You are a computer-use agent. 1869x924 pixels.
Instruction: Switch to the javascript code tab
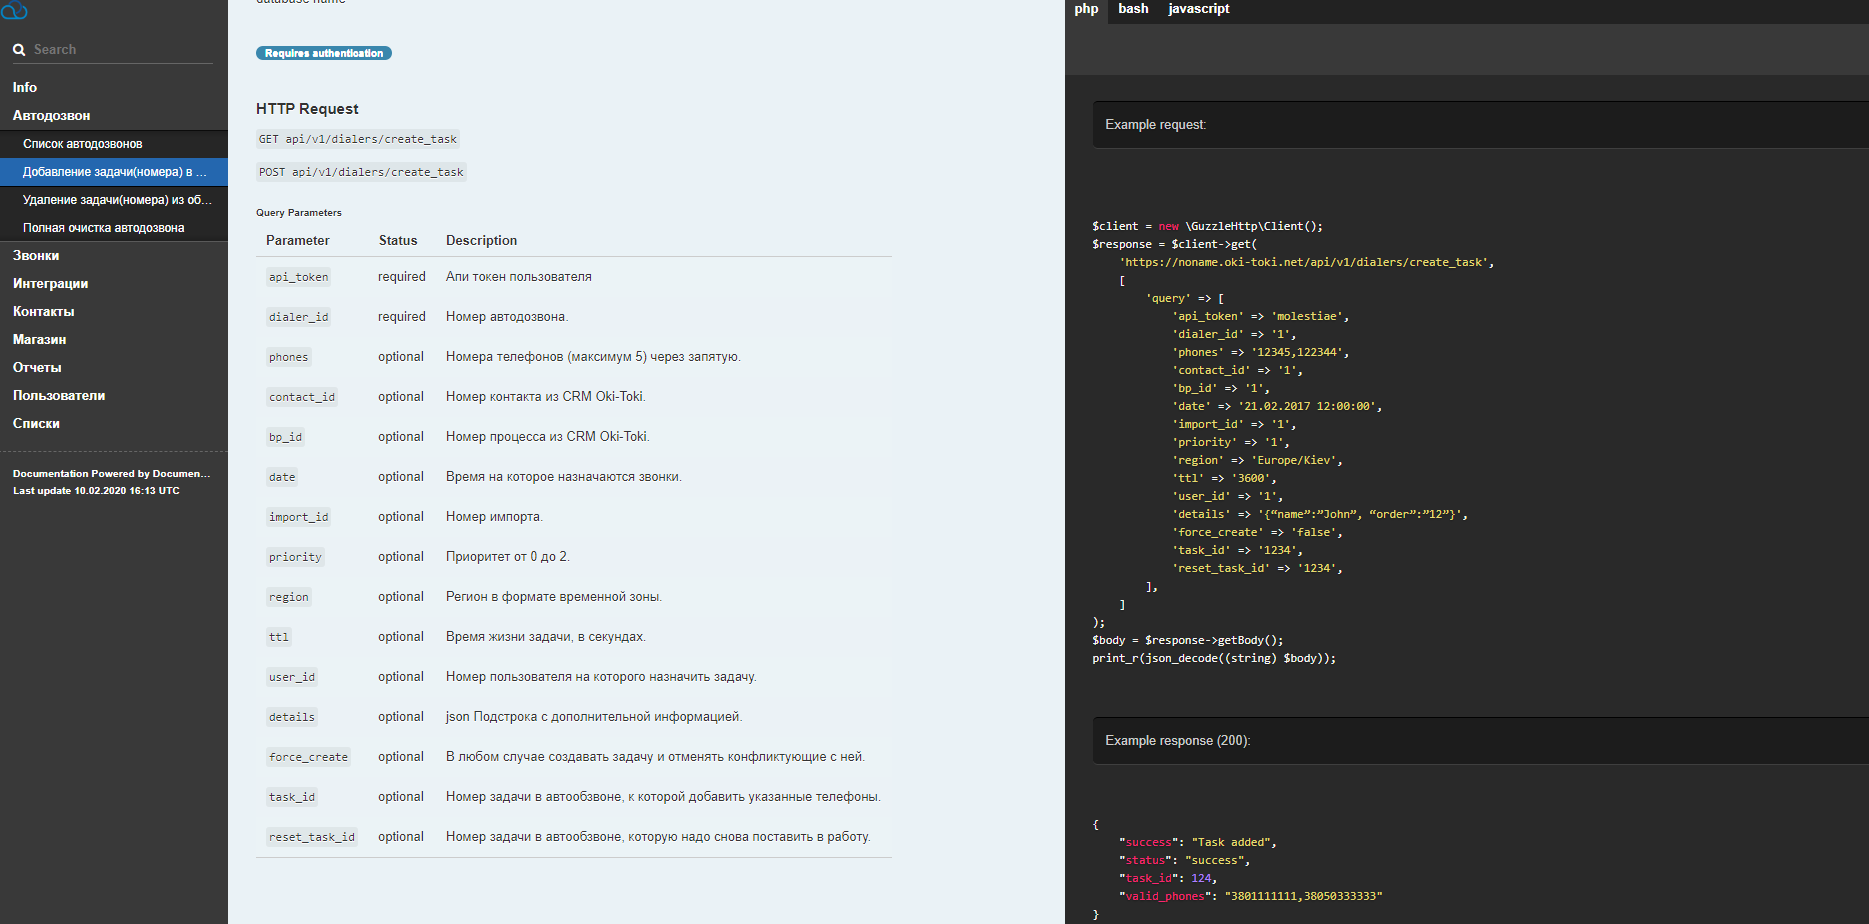click(1199, 9)
